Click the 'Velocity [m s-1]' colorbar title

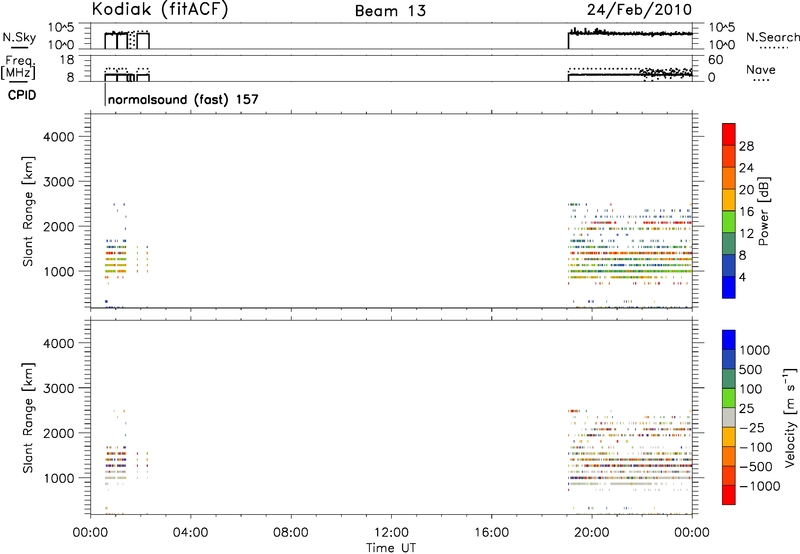click(x=790, y=417)
